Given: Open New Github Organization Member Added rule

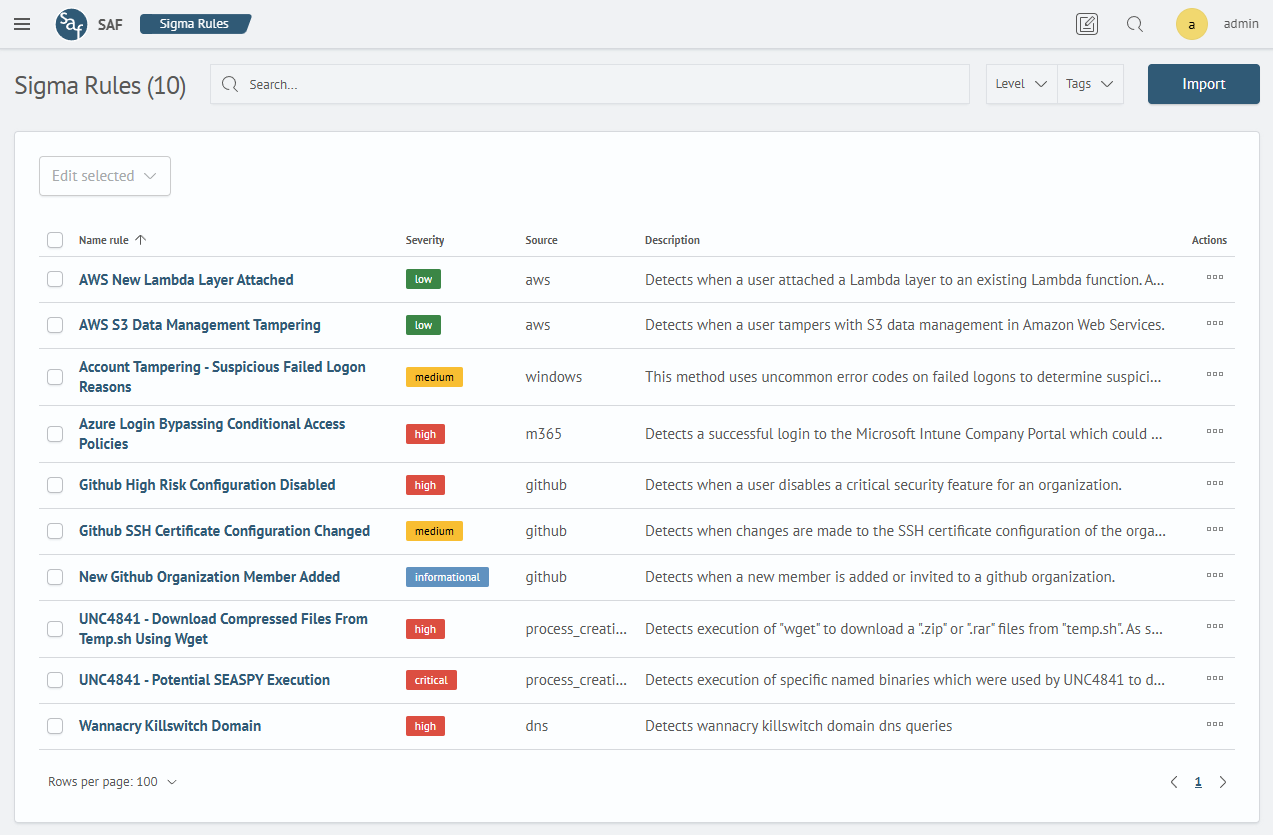Looking at the screenshot, I should (209, 577).
